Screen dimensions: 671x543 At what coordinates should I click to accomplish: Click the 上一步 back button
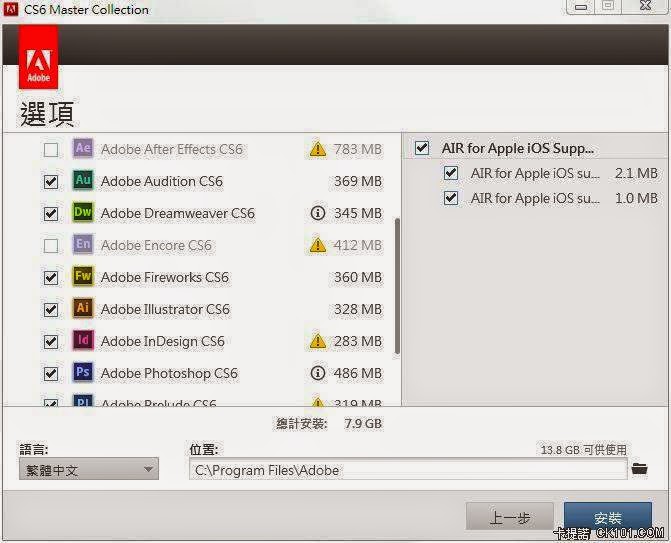[x=510, y=517]
